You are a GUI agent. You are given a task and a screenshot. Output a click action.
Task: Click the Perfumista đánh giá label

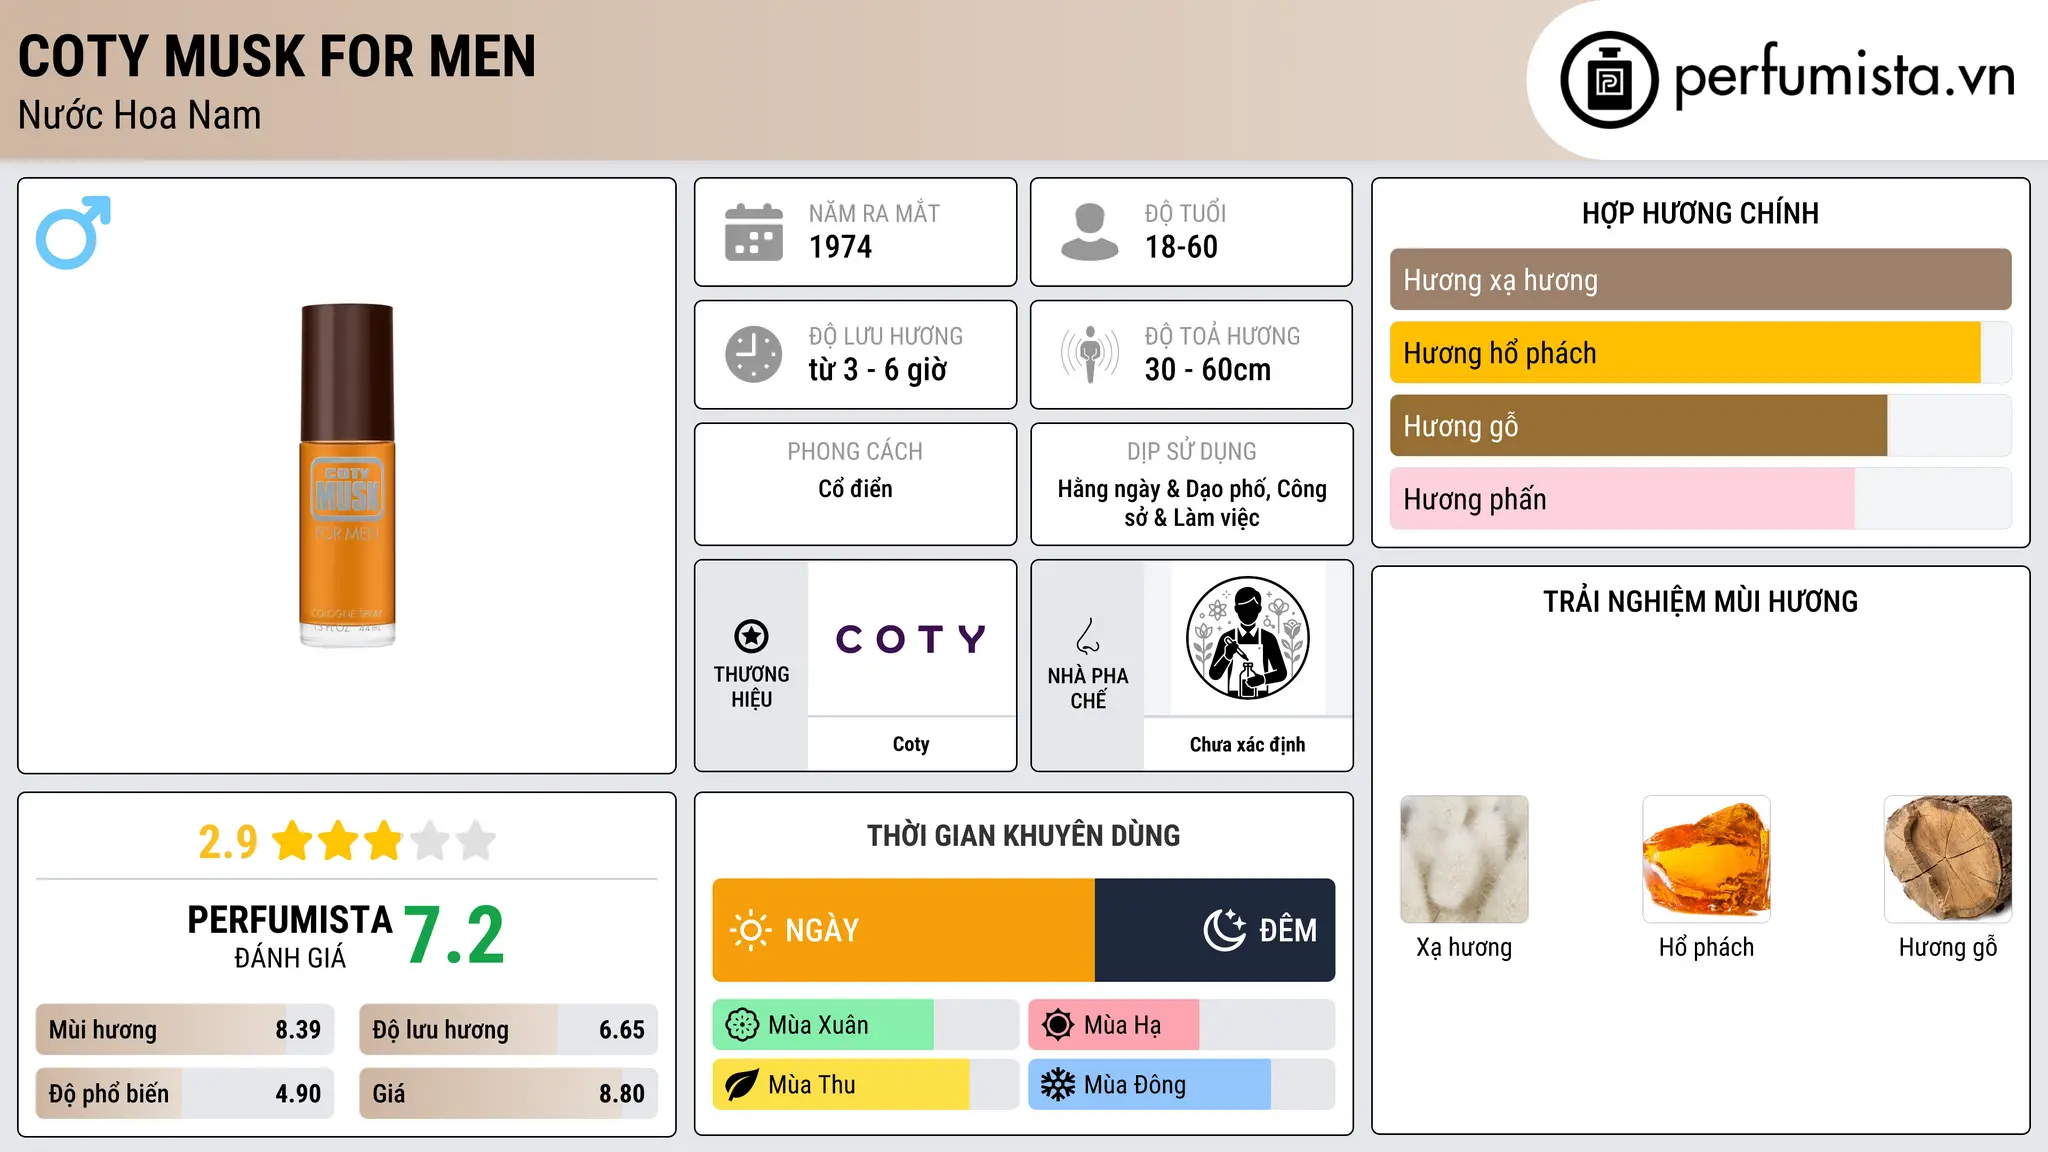tap(290, 937)
